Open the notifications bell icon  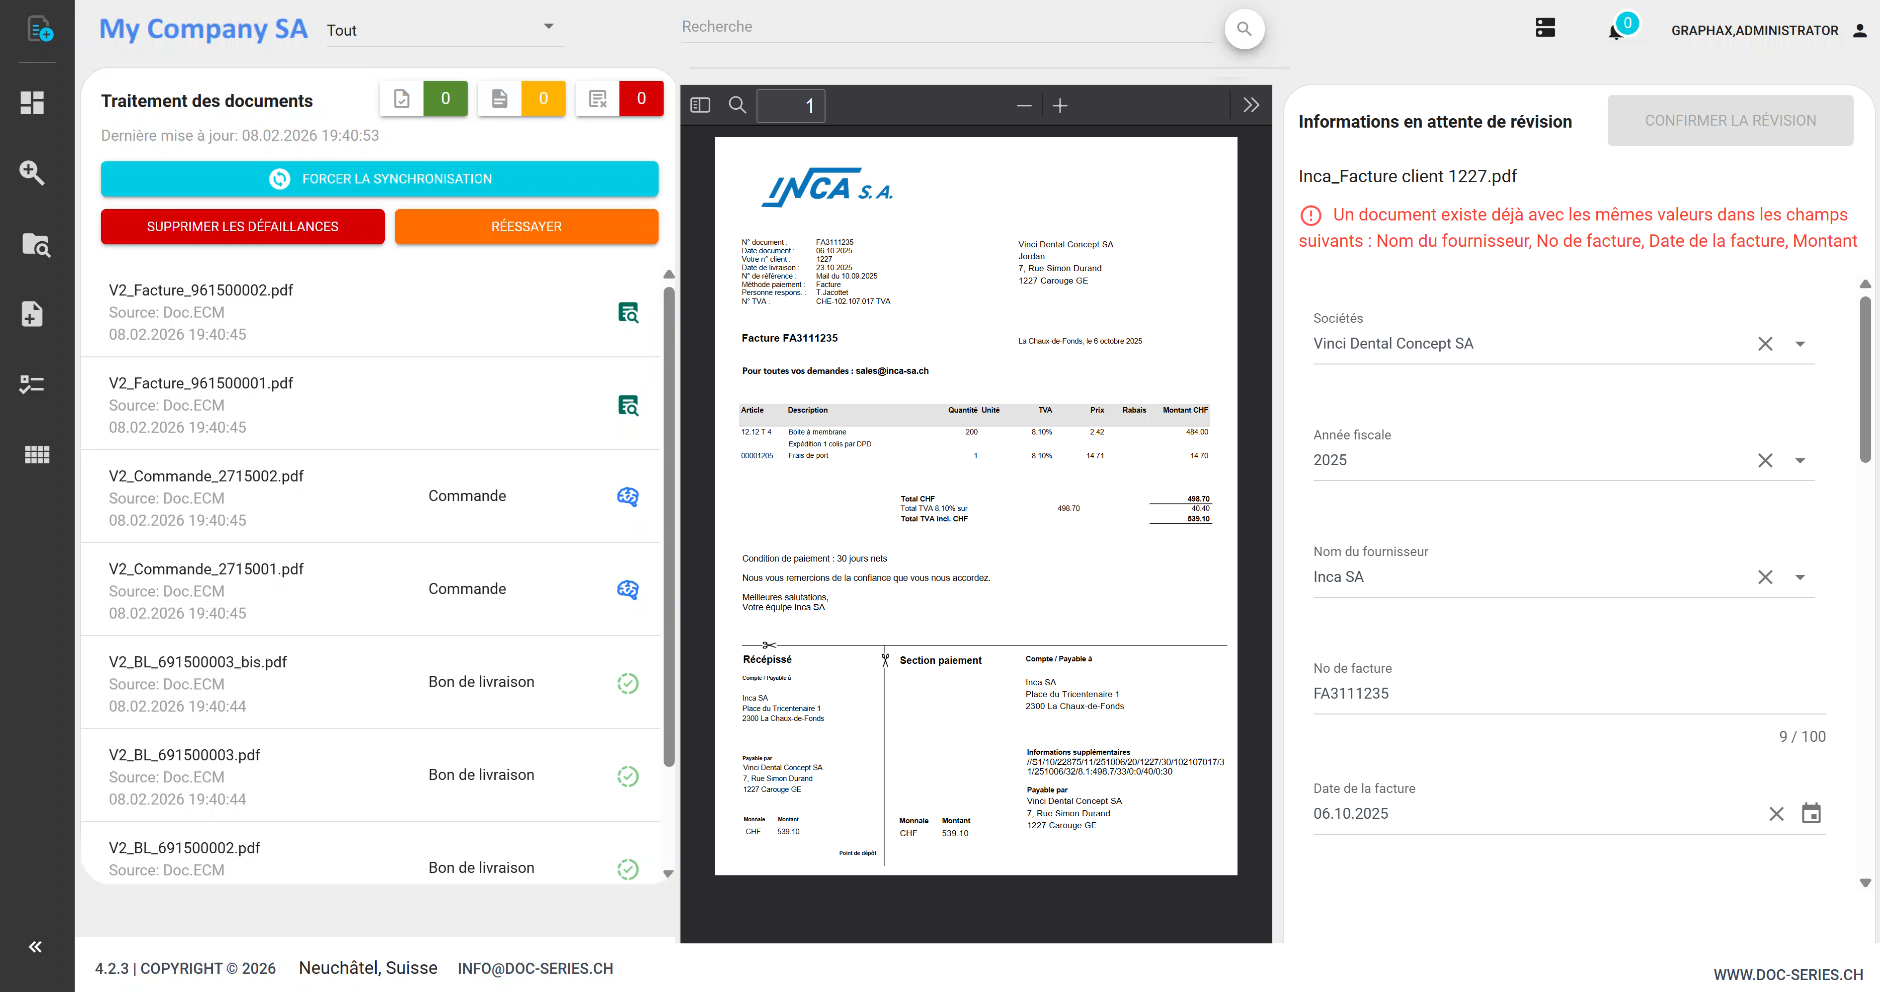pos(1614,30)
